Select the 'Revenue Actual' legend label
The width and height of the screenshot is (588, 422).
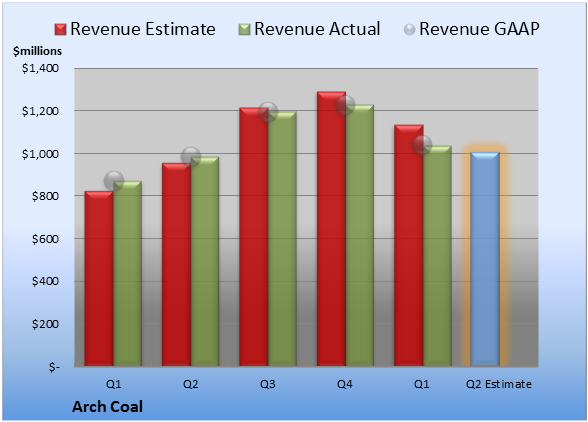[x=317, y=29]
